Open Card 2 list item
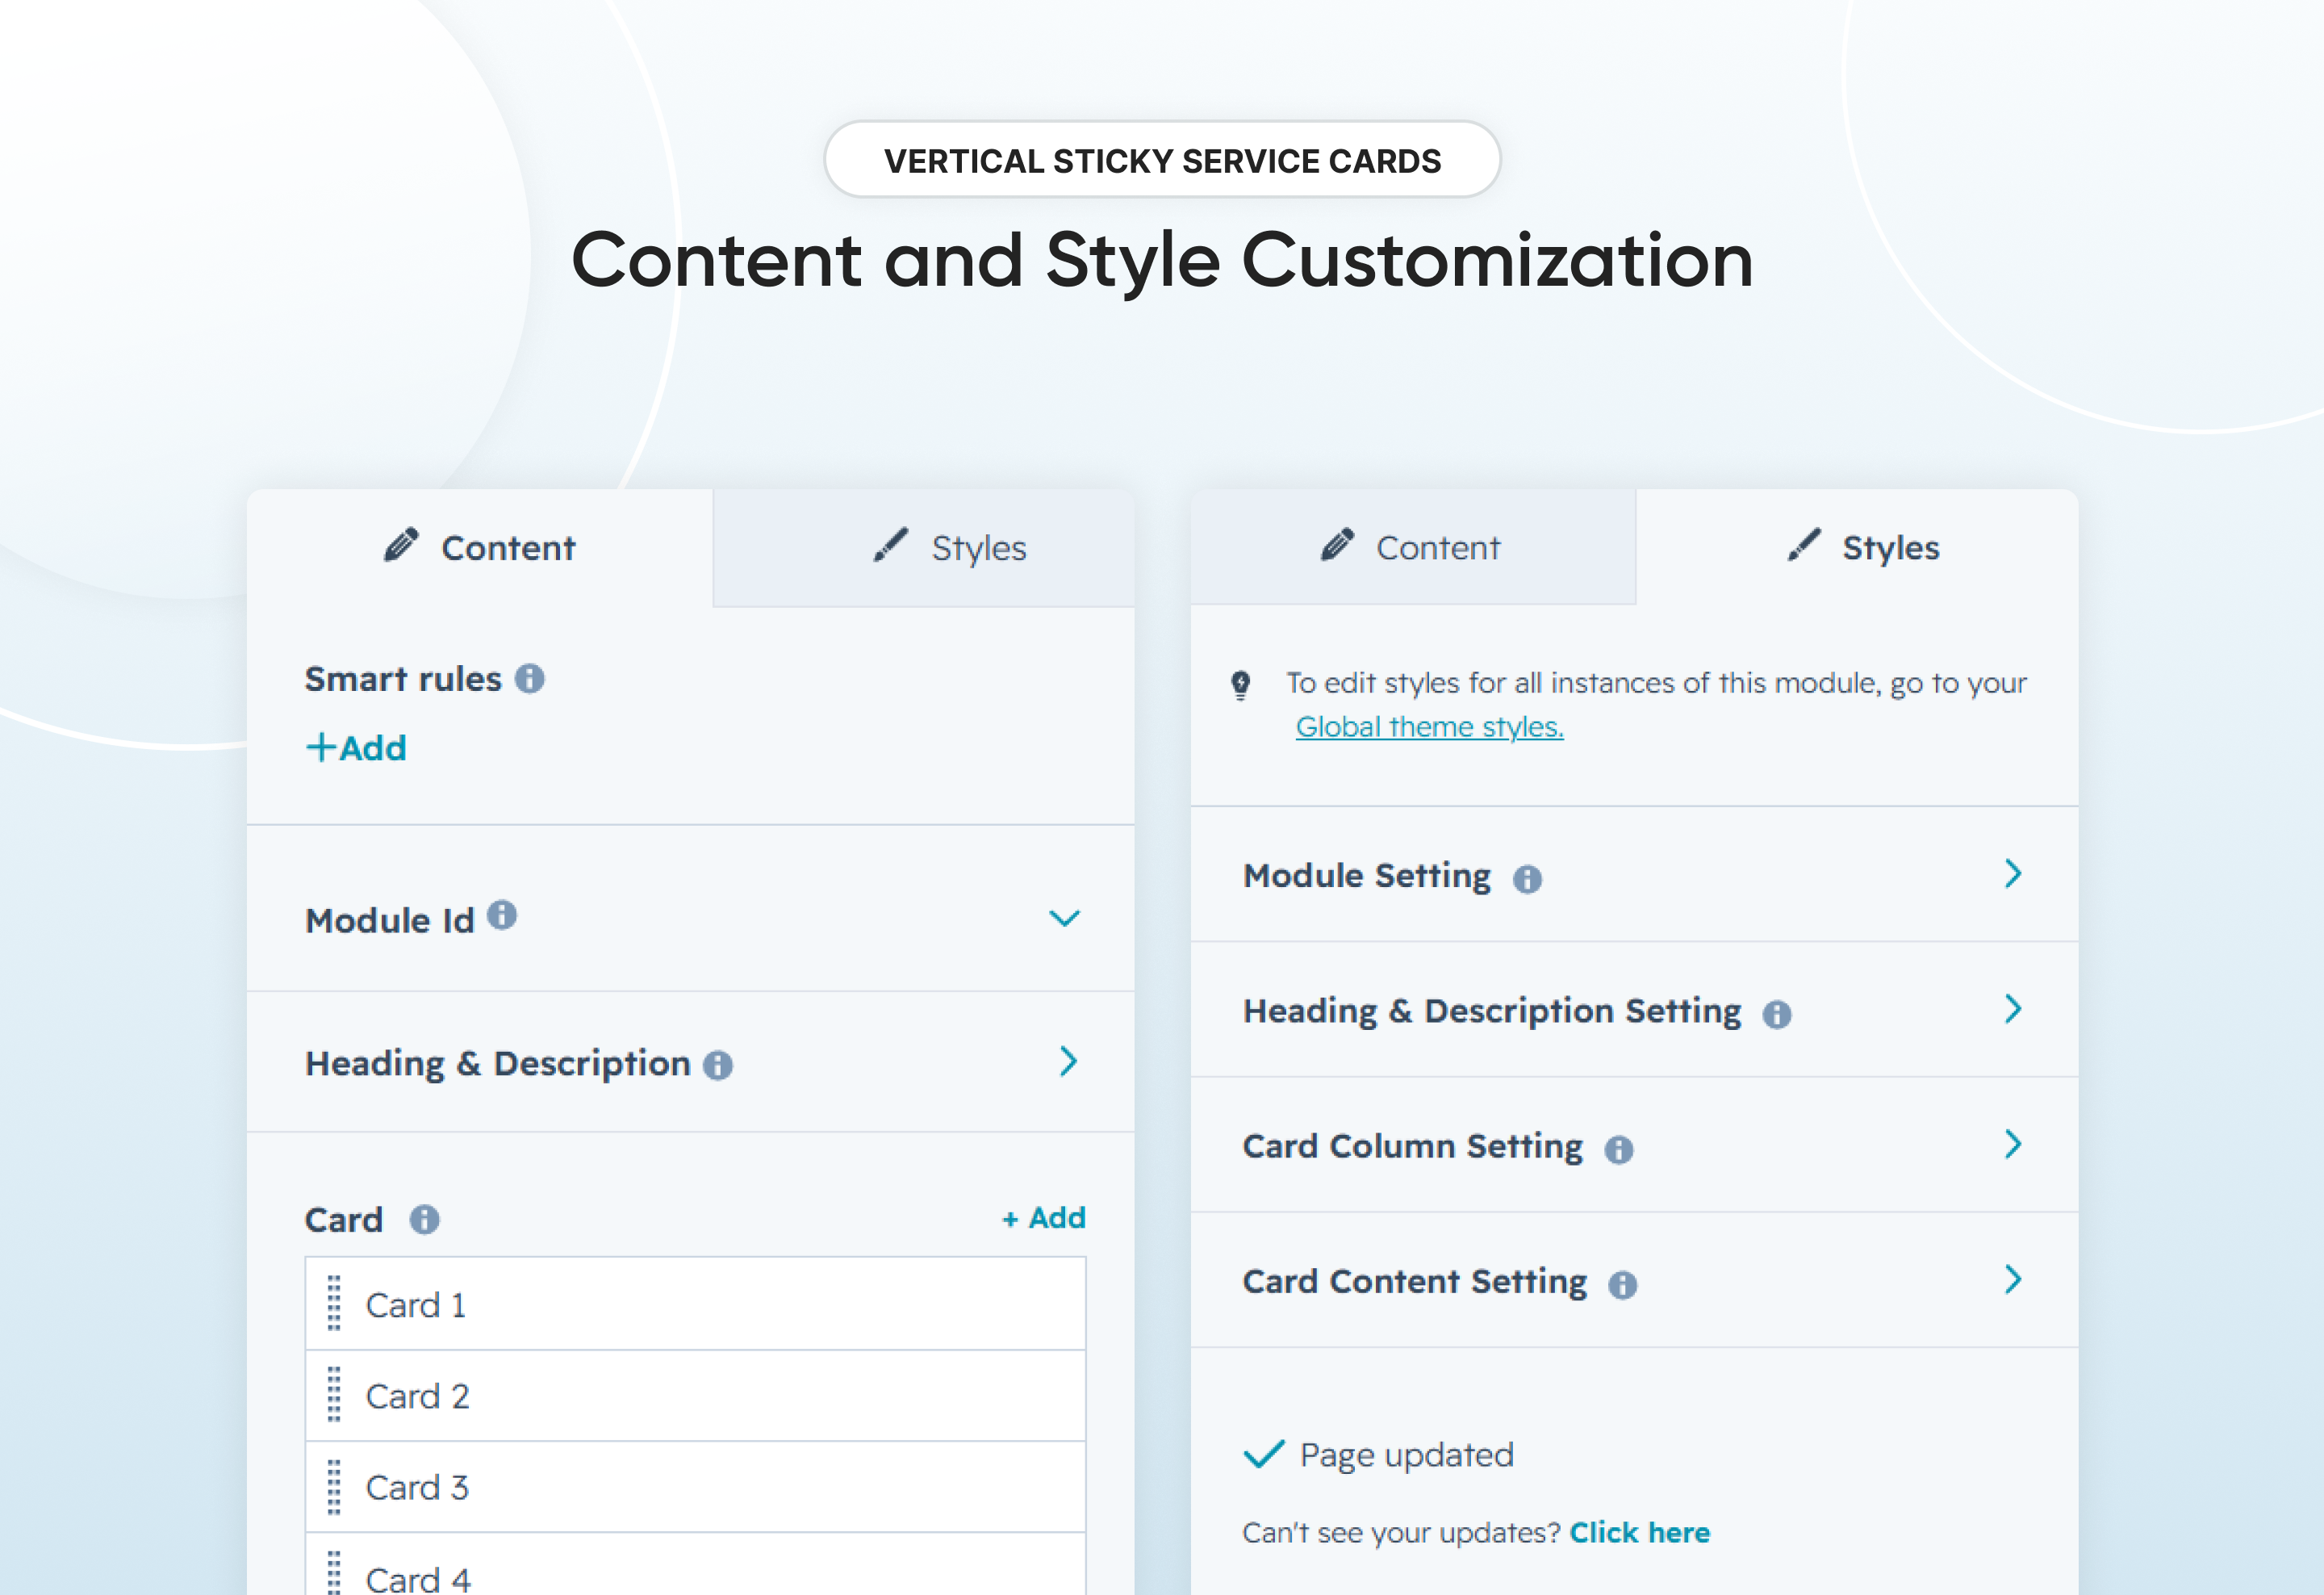The width and height of the screenshot is (2324, 1595). [x=695, y=1396]
